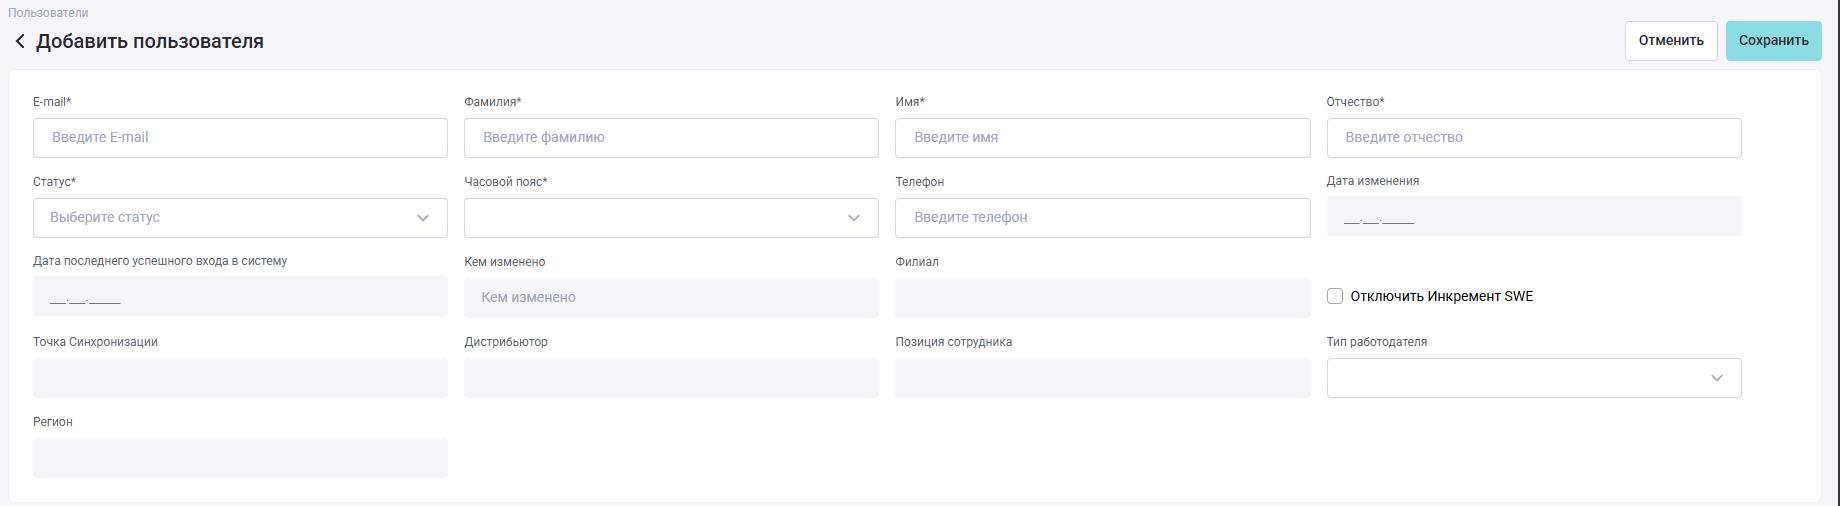Focus the Телефон input field

point(1102,218)
